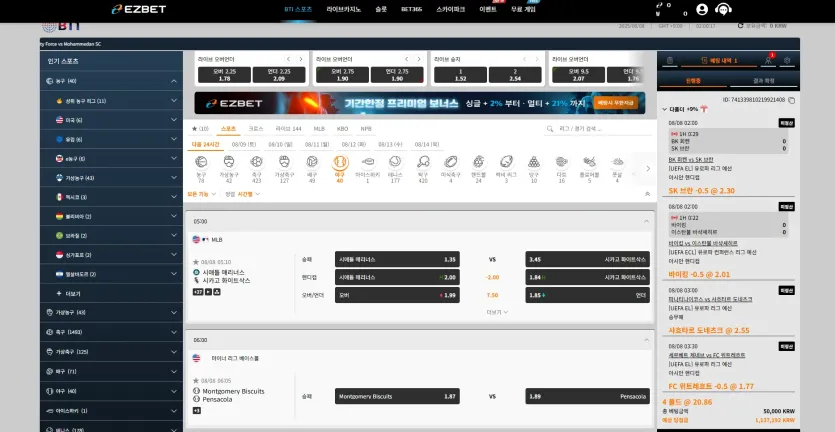Pick the ice hockey puck sport icon
The width and height of the screenshot is (835, 432).
[x=367, y=162]
